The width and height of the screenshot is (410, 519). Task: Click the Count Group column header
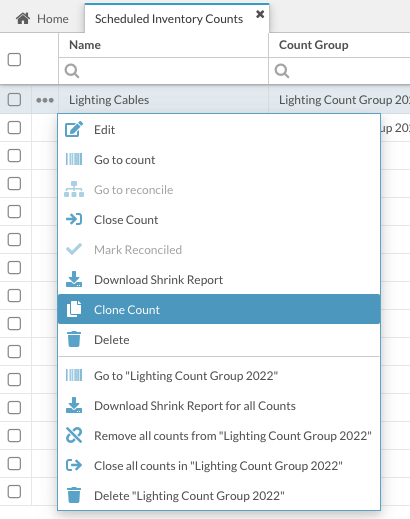(x=339, y=45)
